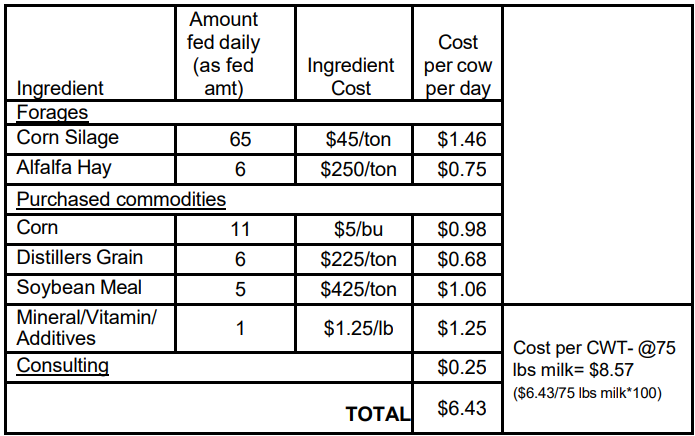Click the "Corn Silage" ingredient cell
This screenshot has width=695, height=436.
click(67, 138)
